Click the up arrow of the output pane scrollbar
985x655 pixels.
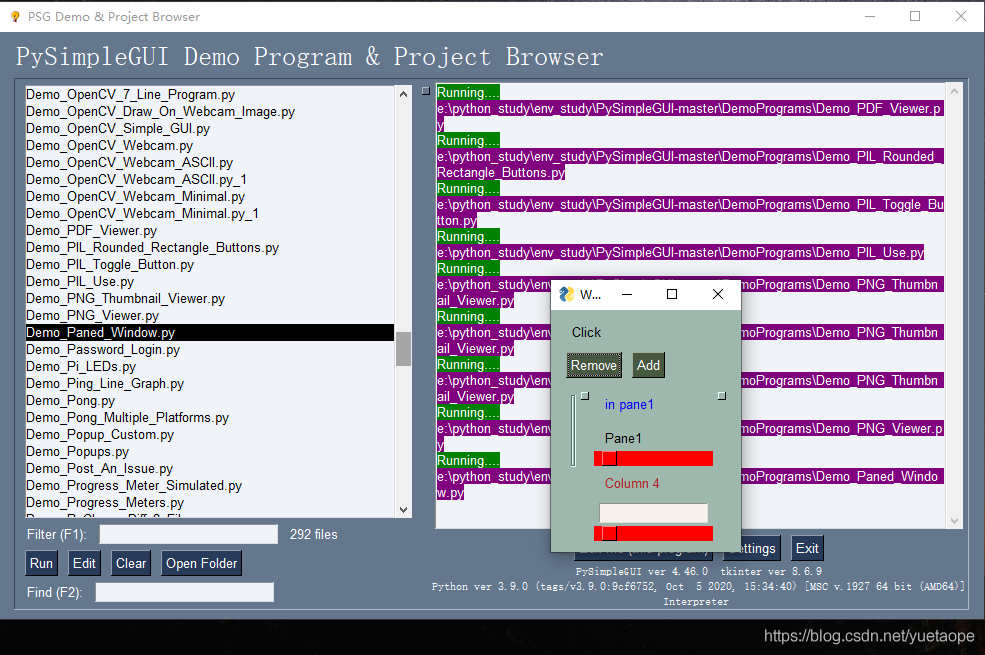pyautogui.click(x=954, y=92)
